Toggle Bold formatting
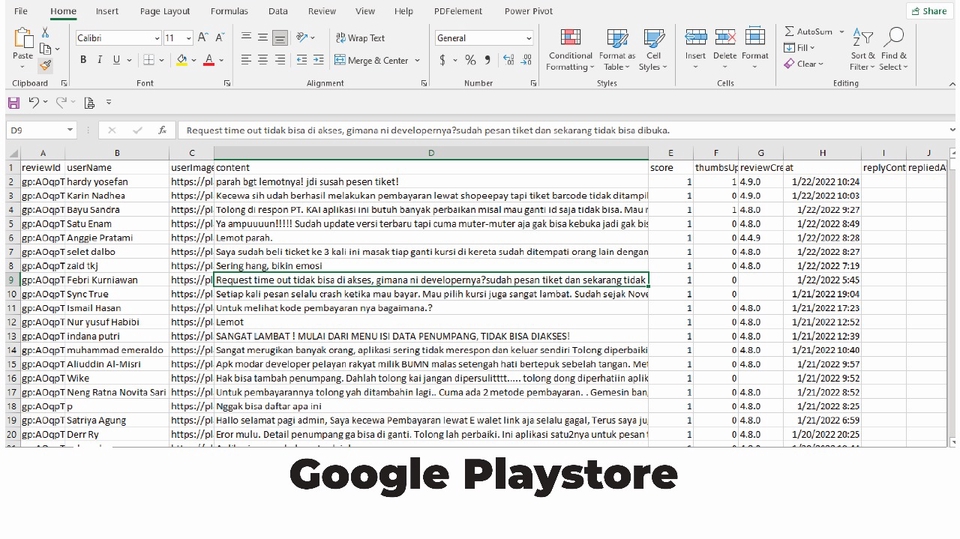The image size is (960, 539). pyautogui.click(x=83, y=60)
